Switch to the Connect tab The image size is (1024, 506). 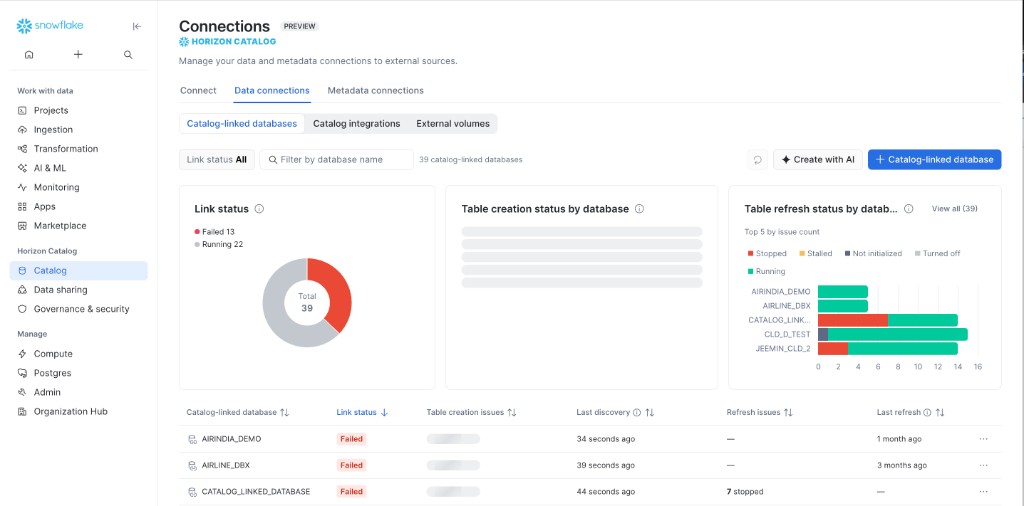(198, 91)
